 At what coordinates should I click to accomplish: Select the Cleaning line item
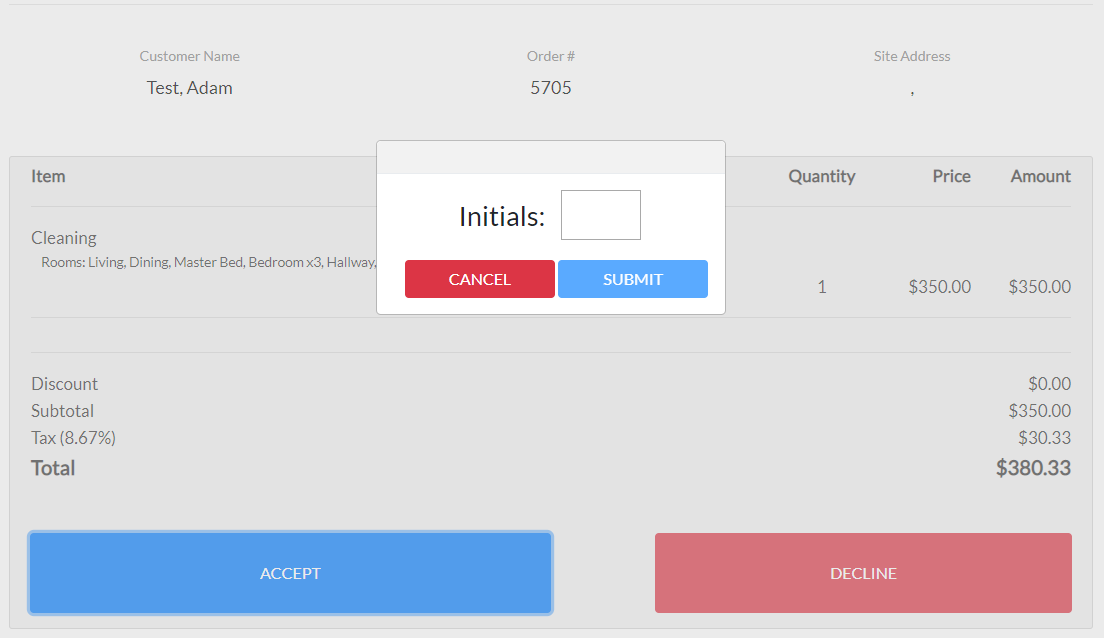pyautogui.click(x=64, y=238)
